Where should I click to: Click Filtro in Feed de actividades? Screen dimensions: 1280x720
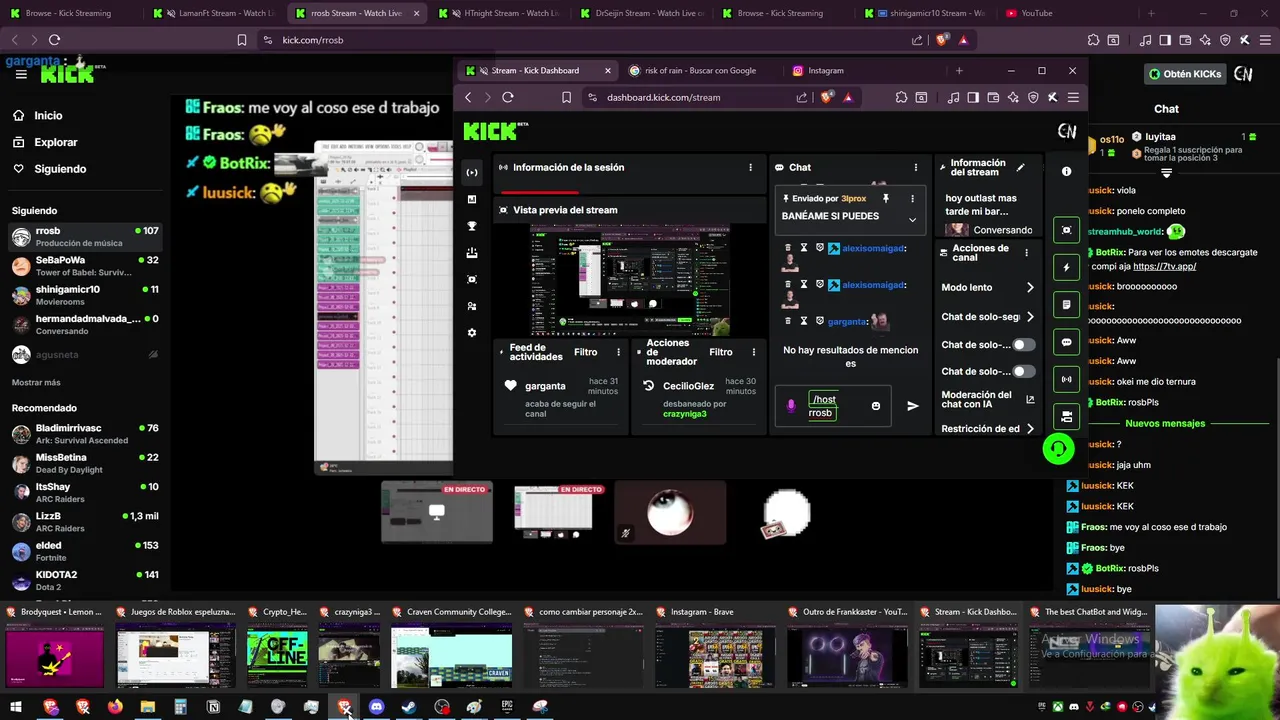585,352
